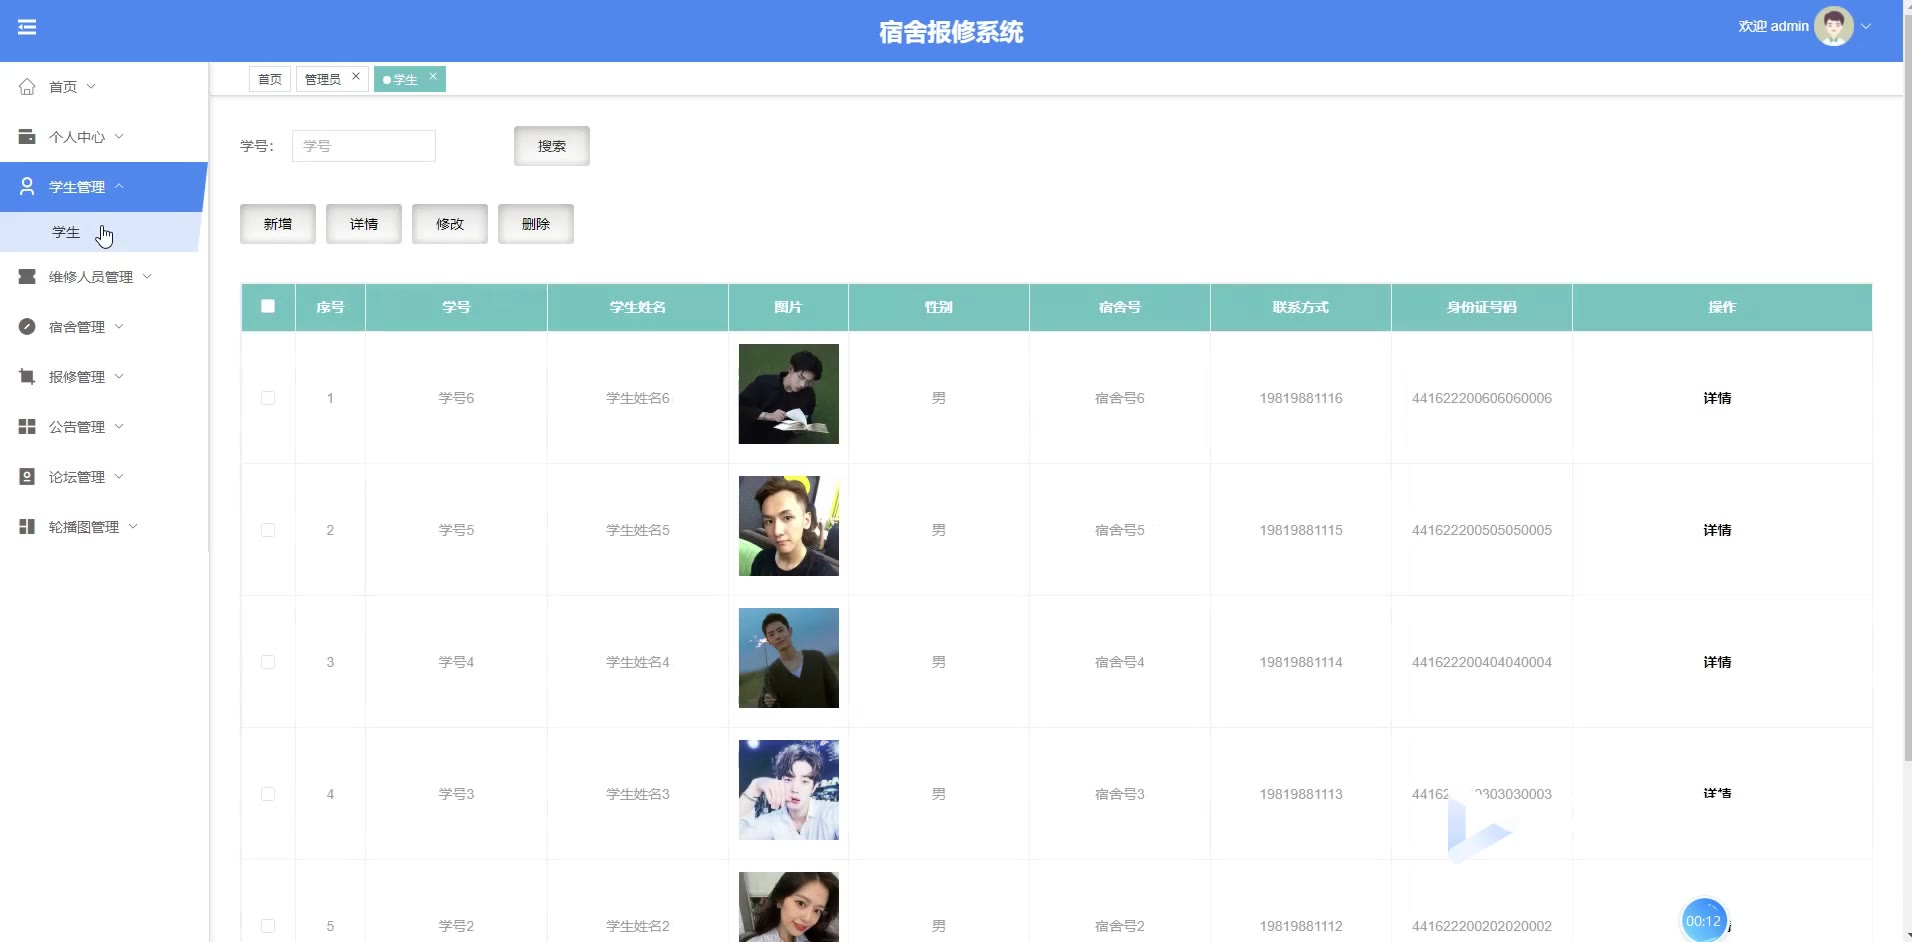Expand the 维修人员管理 sidebar menu

click(147, 277)
